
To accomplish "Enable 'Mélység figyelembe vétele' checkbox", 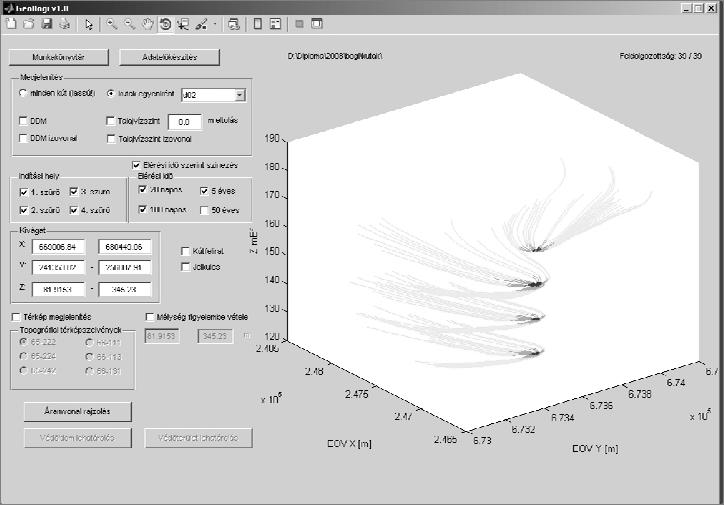I will pos(150,317).
